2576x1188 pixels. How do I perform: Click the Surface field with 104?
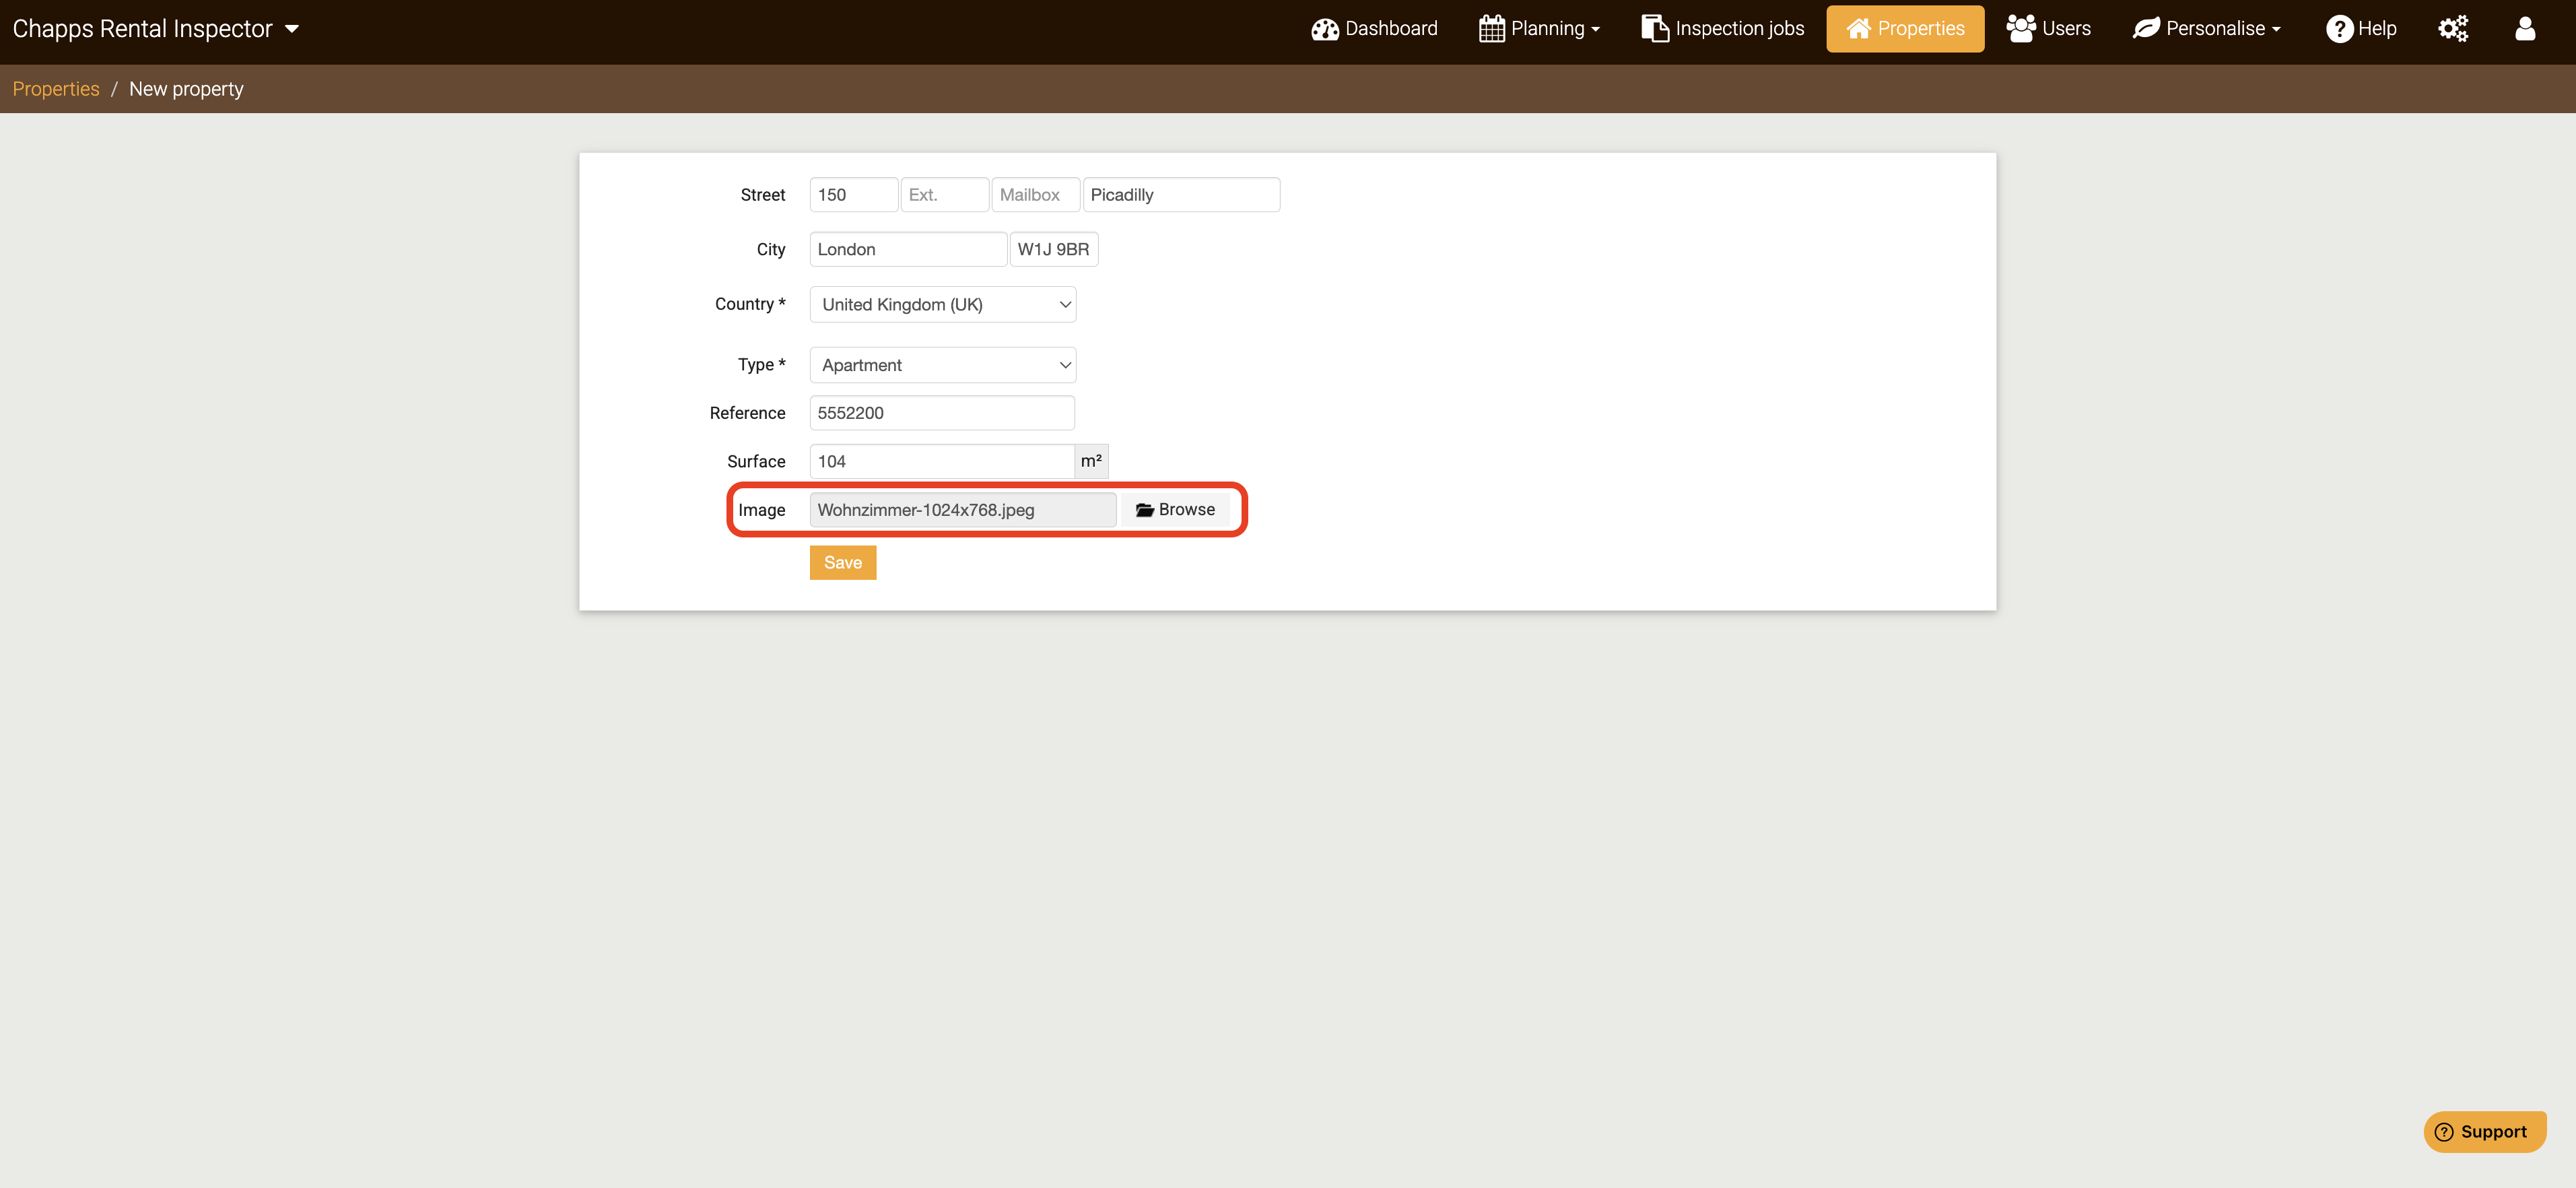click(942, 461)
